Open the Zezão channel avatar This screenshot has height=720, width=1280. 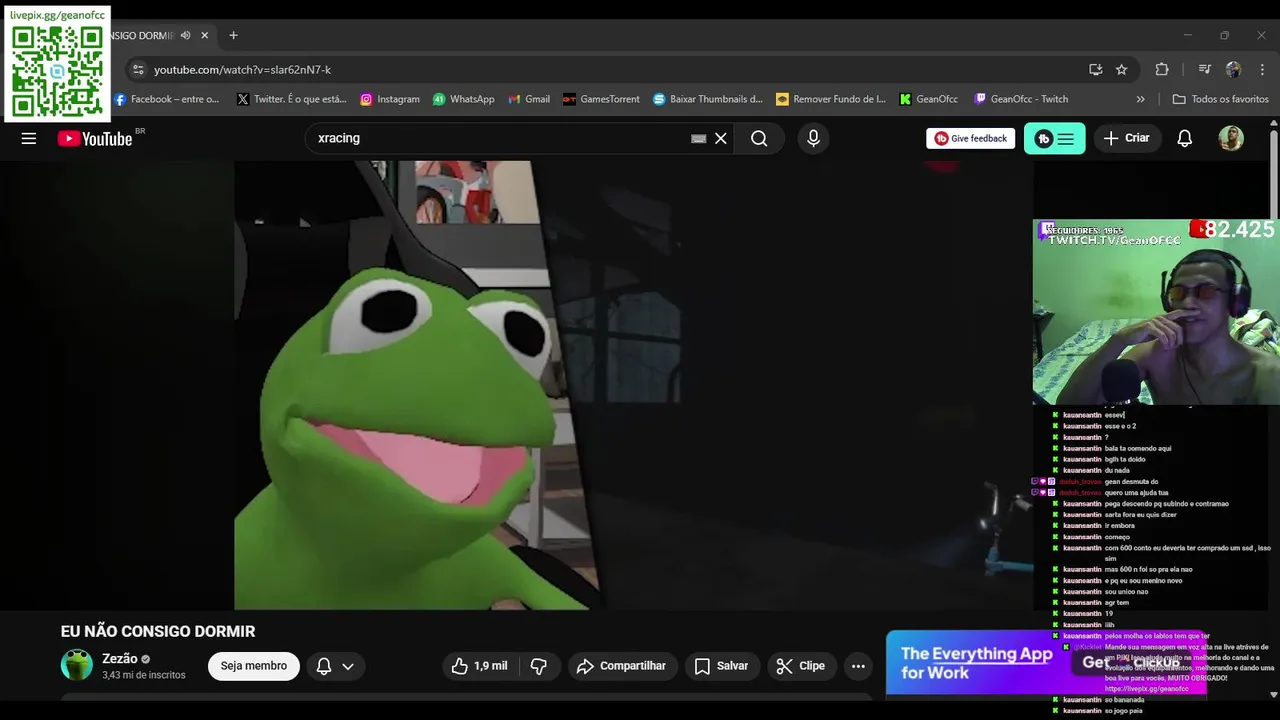click(77, 665)
